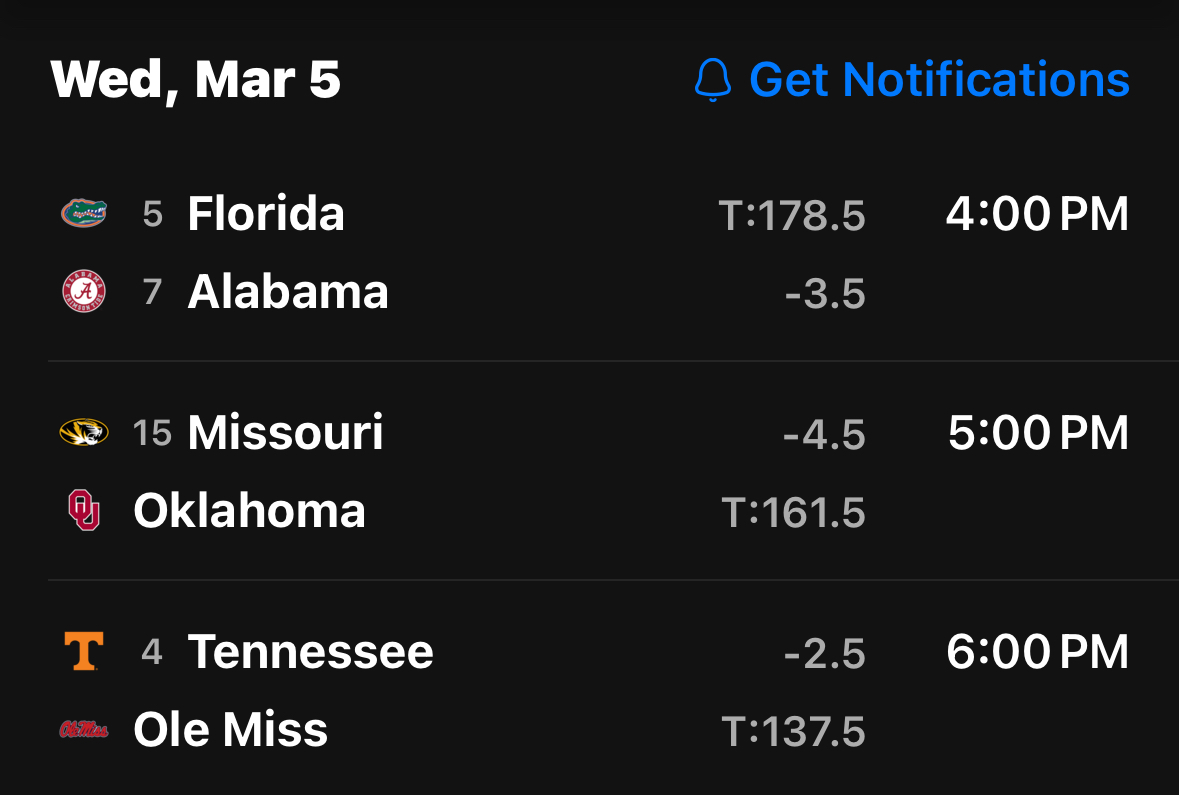Click the Florida Gators logo
Viewport: 1179px width, 795px height.
point(84,213)
